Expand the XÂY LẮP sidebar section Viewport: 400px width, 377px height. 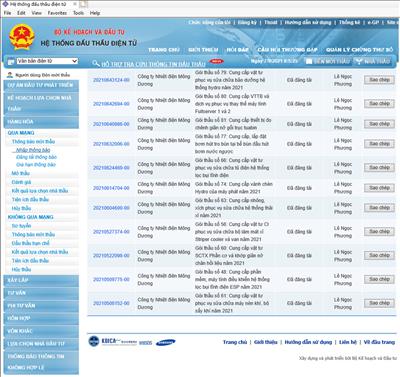[41, 280]
